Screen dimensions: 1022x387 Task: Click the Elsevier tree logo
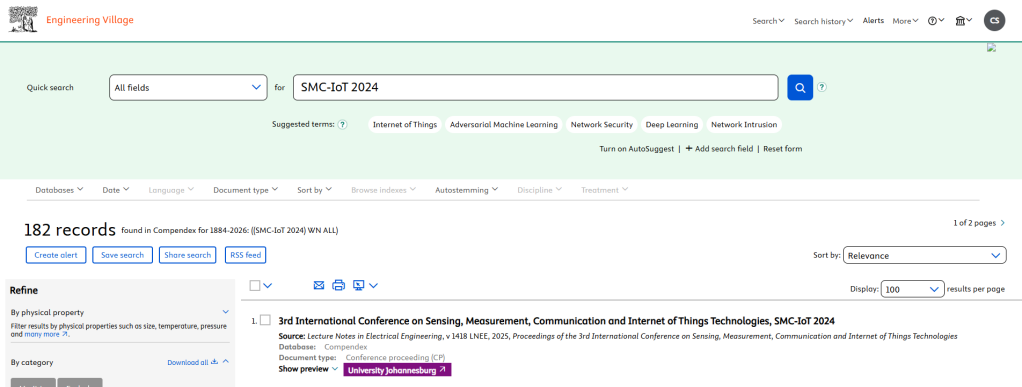click(x=23, y=20)
